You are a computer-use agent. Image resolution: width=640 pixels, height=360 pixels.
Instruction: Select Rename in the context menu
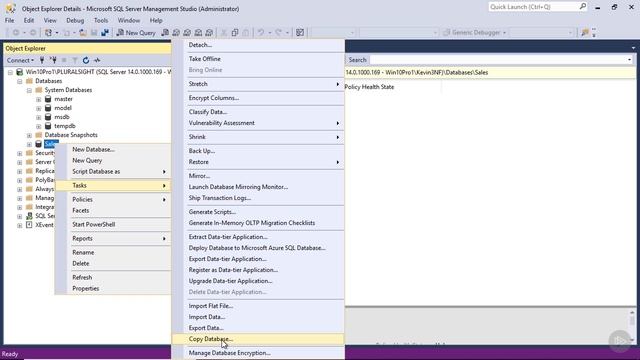pyautogui.click(x=113, y=252)
